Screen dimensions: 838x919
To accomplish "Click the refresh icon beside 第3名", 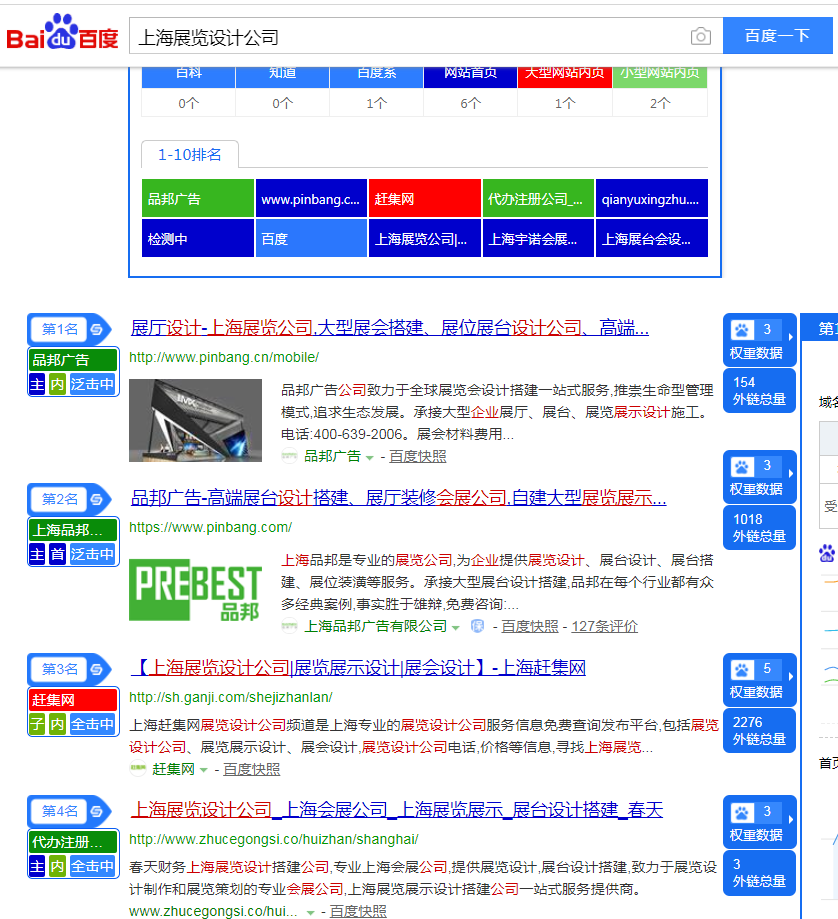I will pyautogui.click(x=97, y=669).
